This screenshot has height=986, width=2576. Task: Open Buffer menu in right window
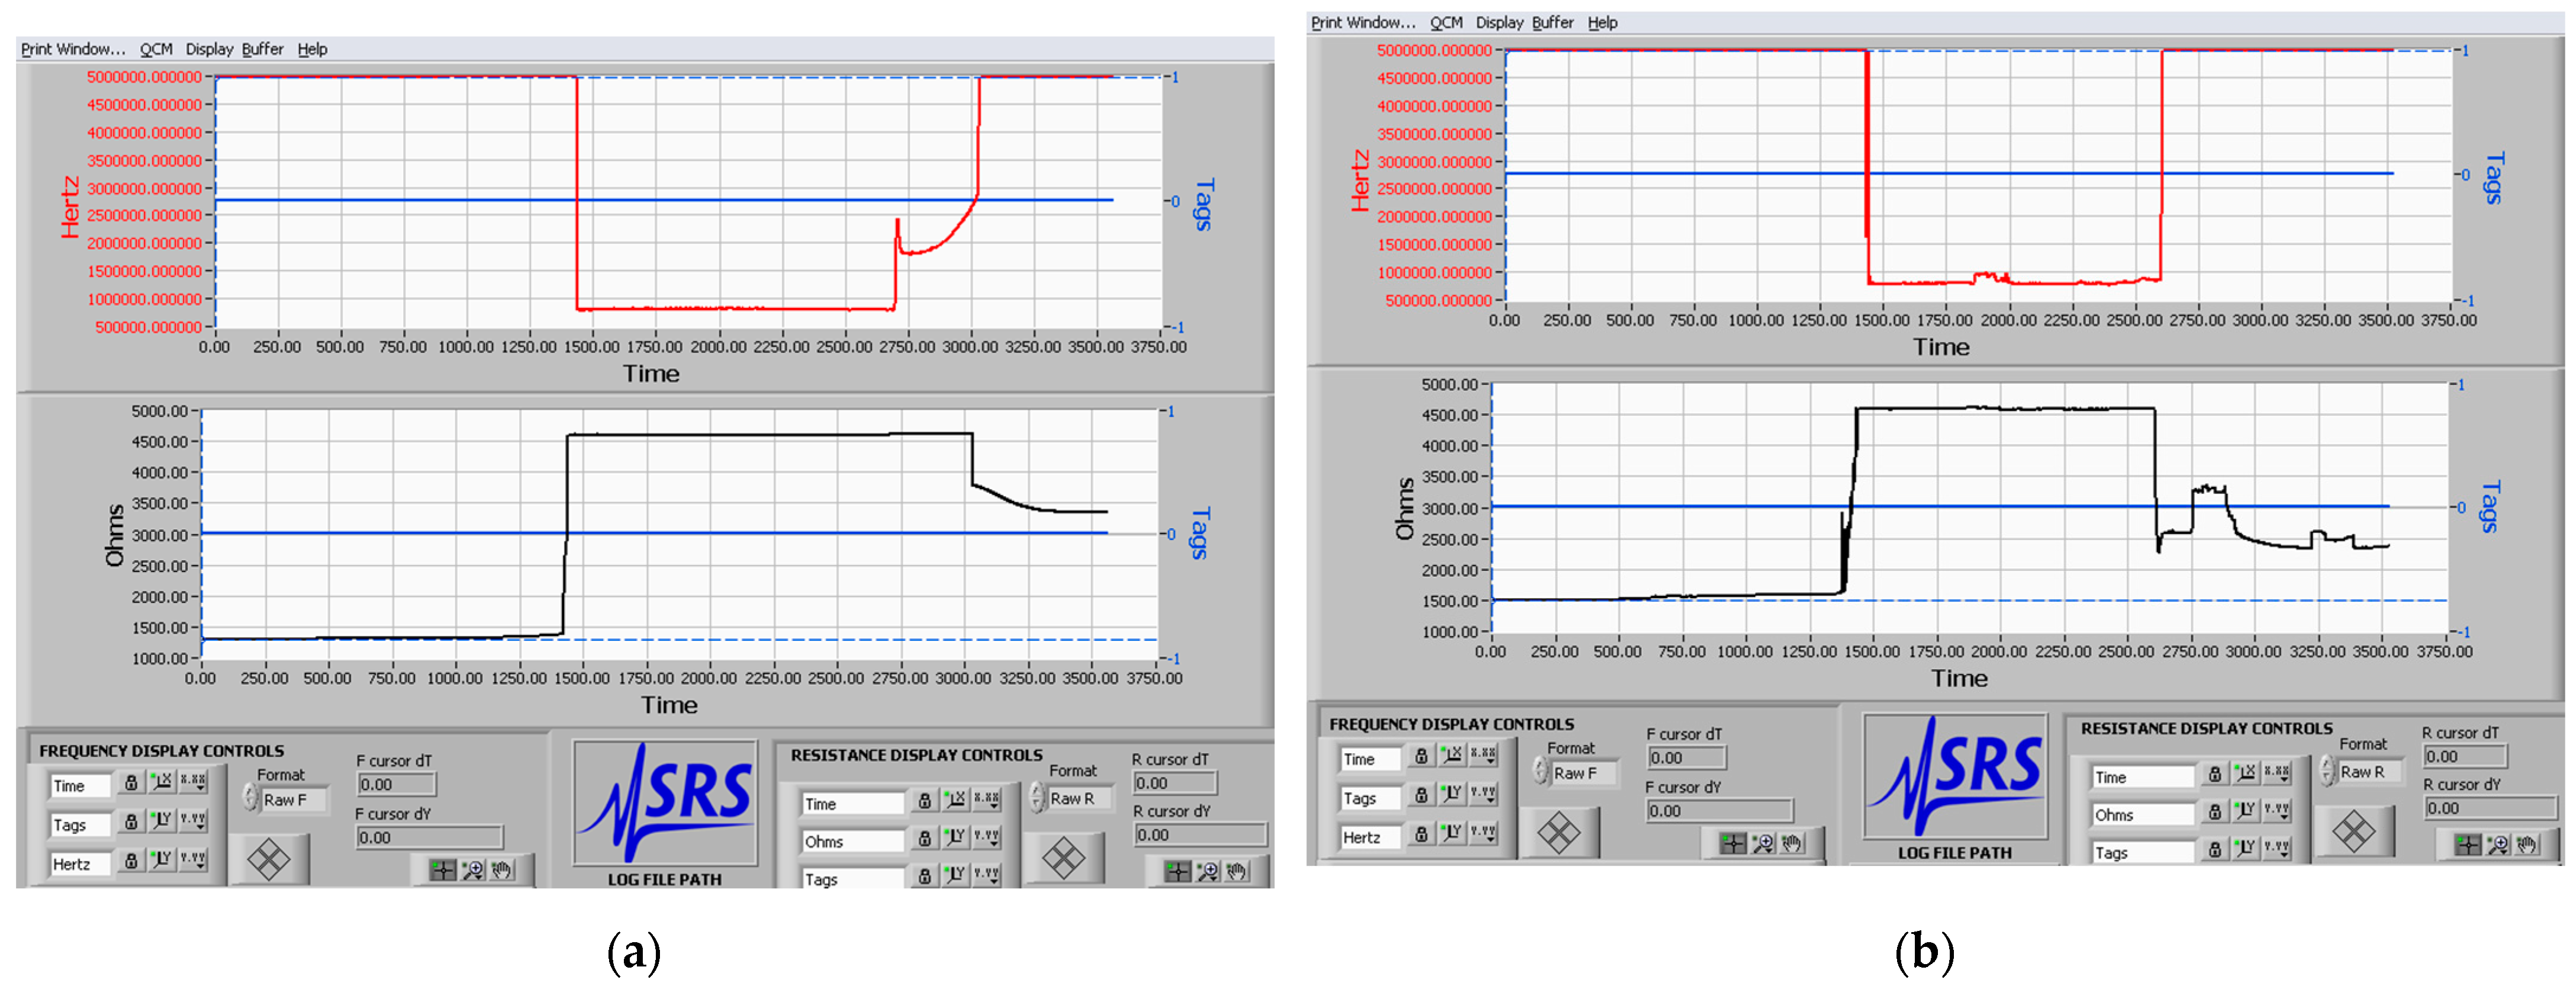click(1552, 22)
